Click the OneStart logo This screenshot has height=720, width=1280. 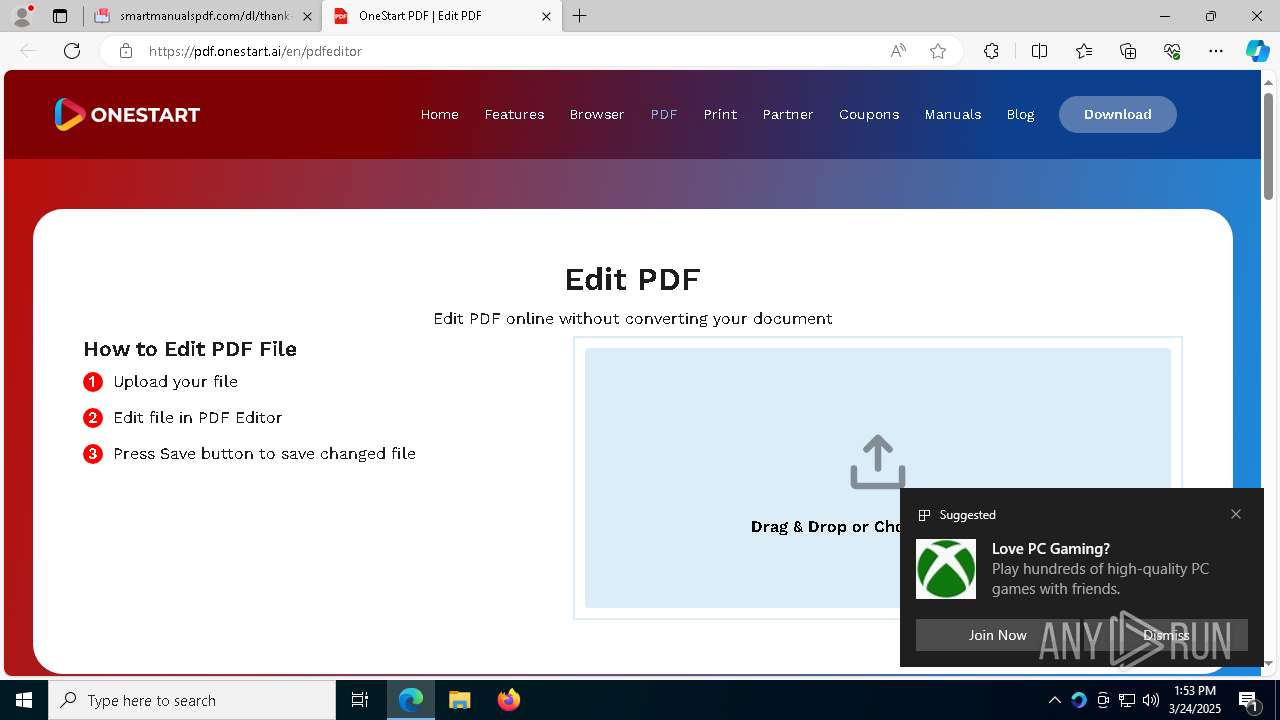(127, 114)
